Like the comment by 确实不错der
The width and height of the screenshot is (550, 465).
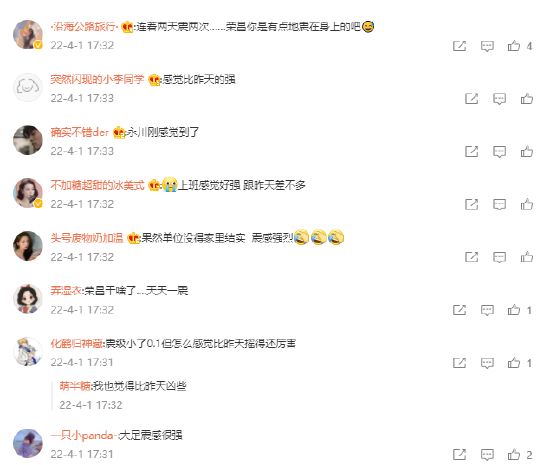527,151
